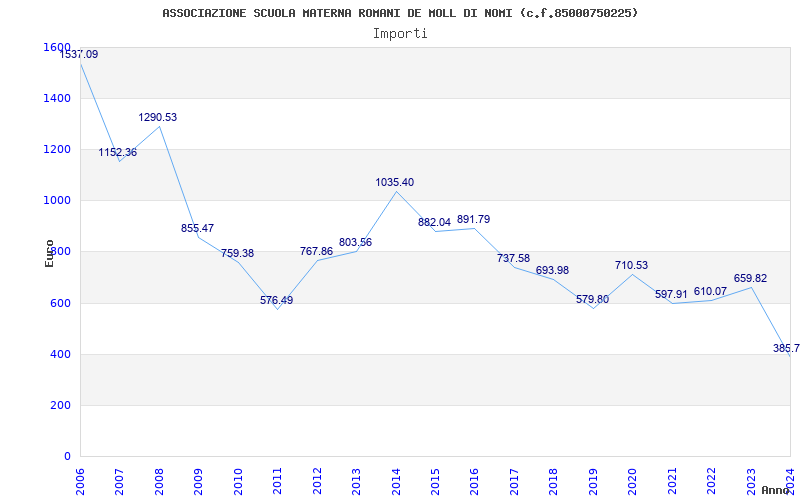Screen dimensions: 800x500
Task: Click the 2016 x-axis year label
Action: tap(474, 481)
